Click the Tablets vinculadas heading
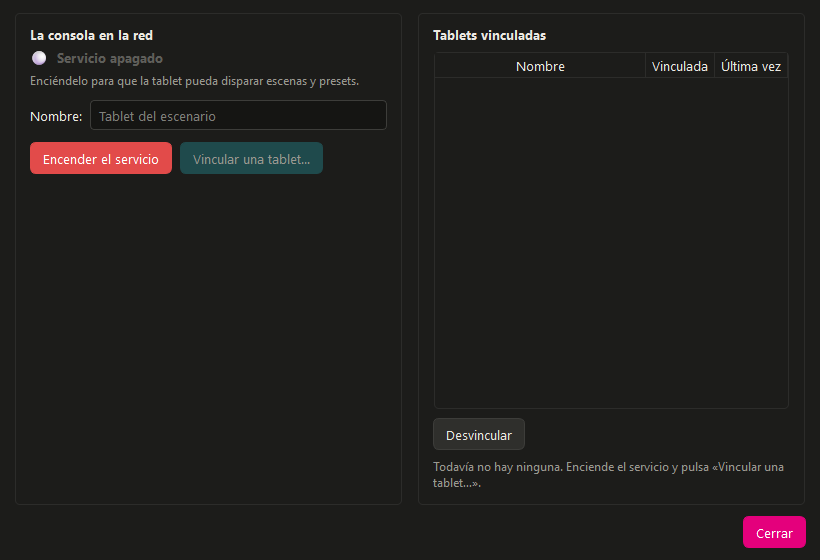 click(489, 36)
